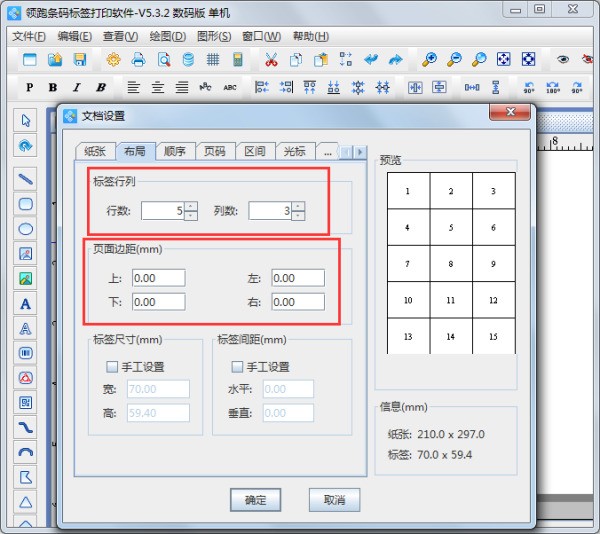Click the printer icon in toolbar
This screenshot has width=600, height=534.
[x=138, y=60]
